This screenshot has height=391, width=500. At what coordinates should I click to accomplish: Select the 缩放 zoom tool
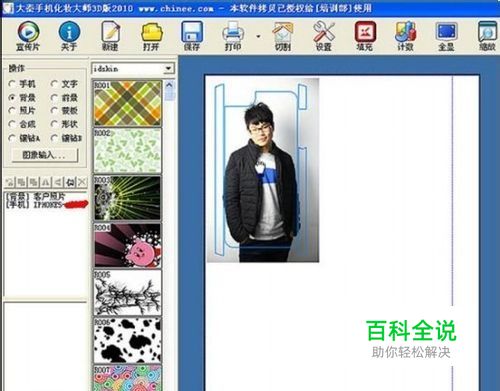(487, 36)
